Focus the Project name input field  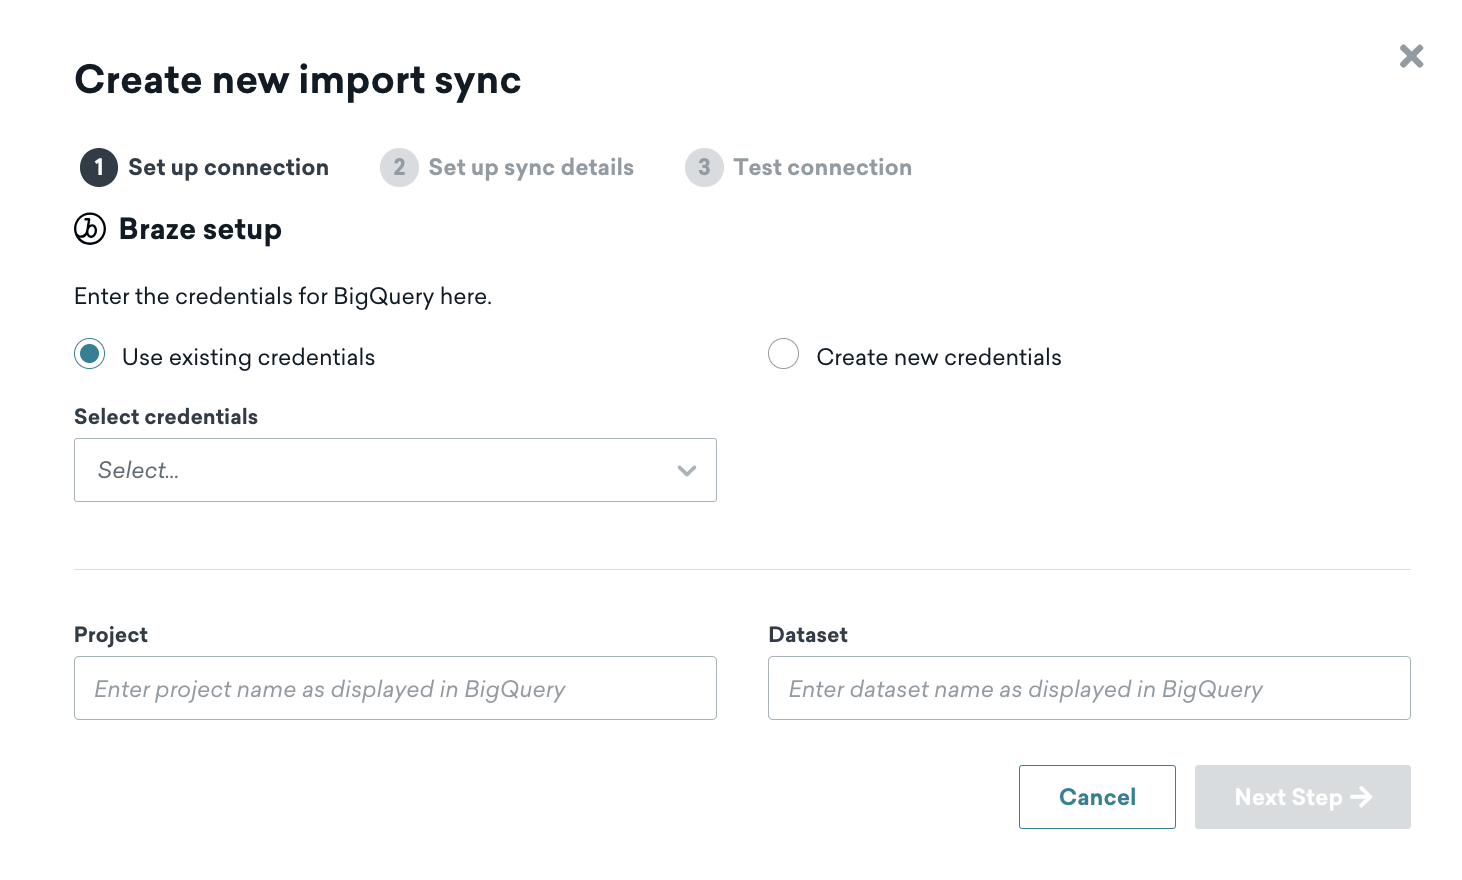395,688
